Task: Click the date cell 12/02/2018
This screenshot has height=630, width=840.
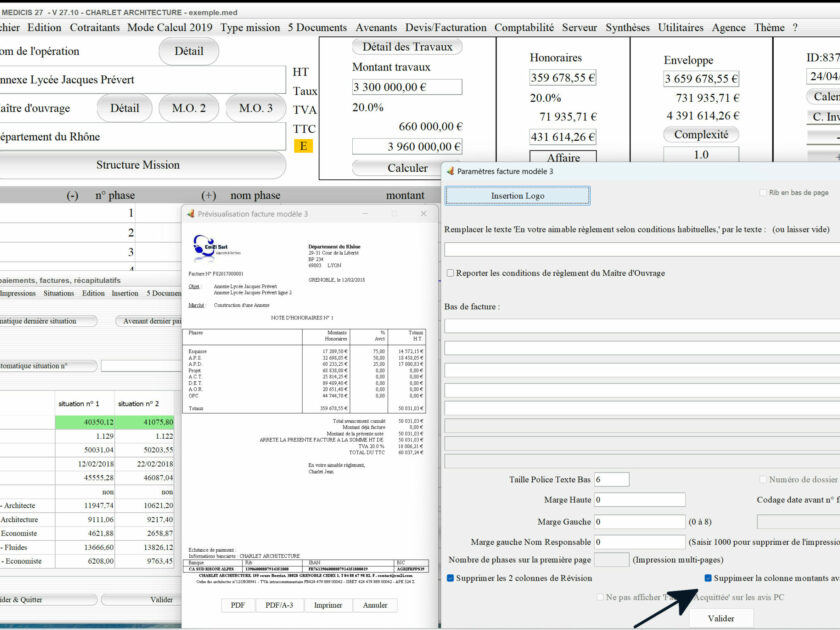Action: 85,464
